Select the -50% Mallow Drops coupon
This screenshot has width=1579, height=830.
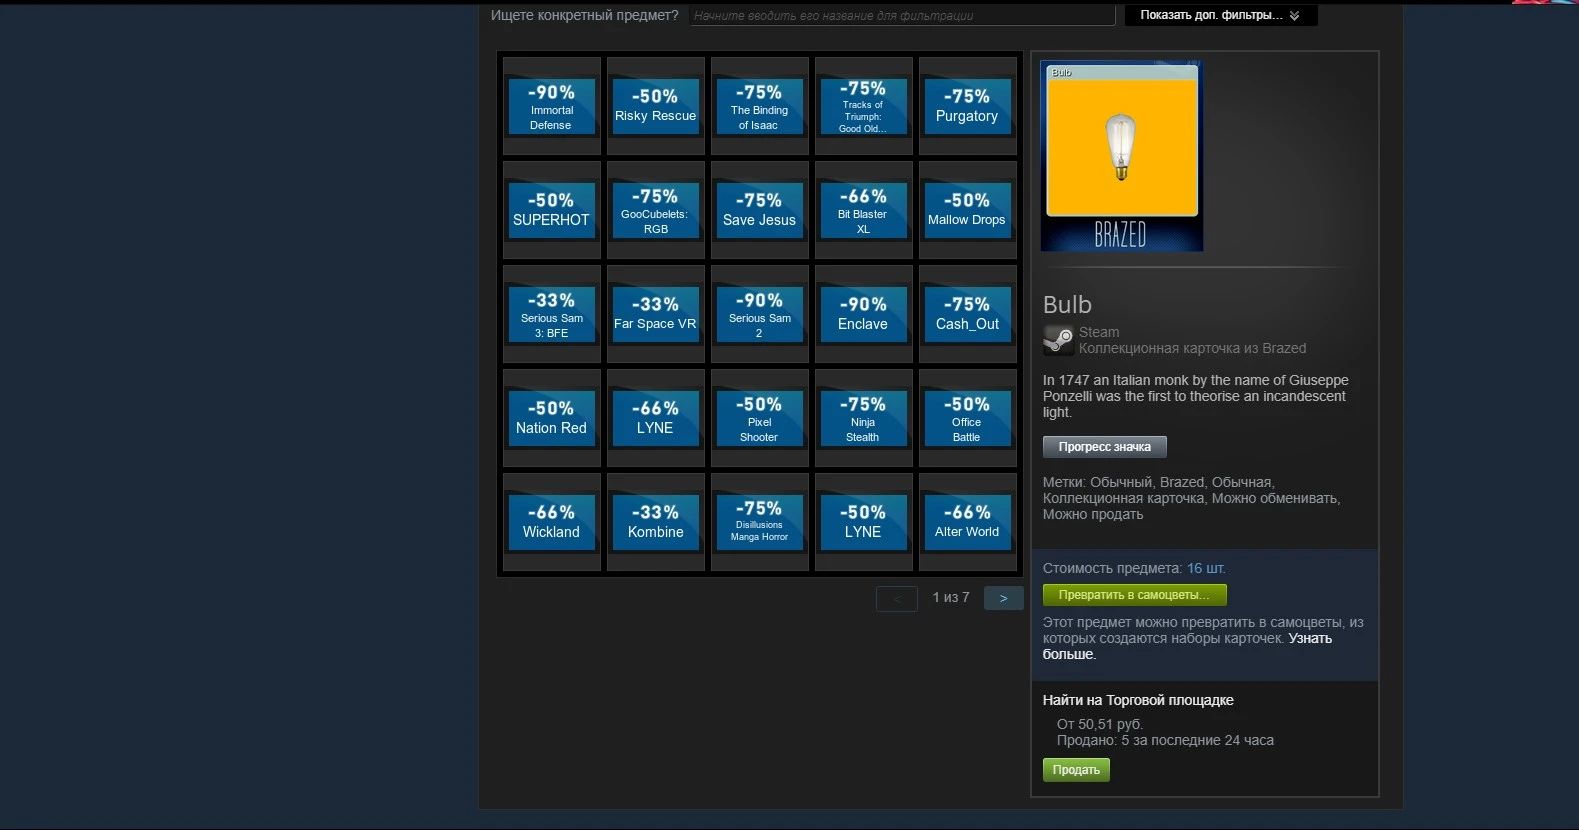click(x=968, y=210)
